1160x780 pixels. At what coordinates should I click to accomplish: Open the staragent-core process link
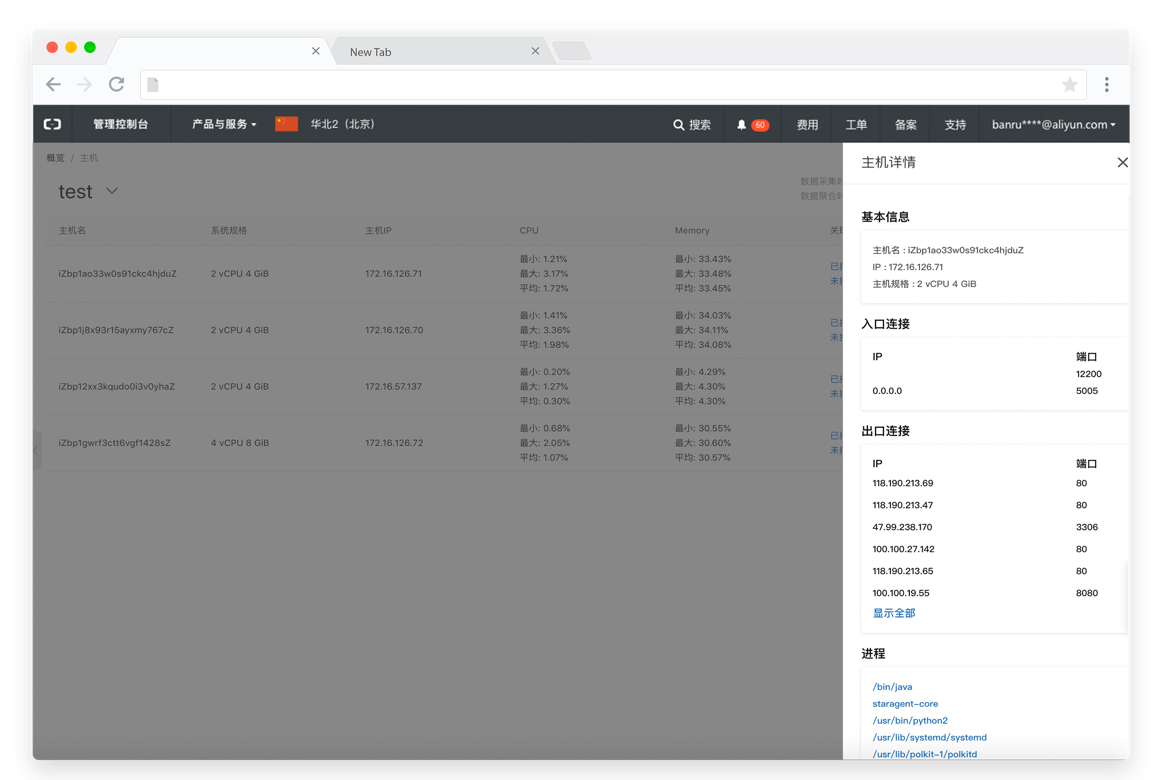[x=905, y=704]
